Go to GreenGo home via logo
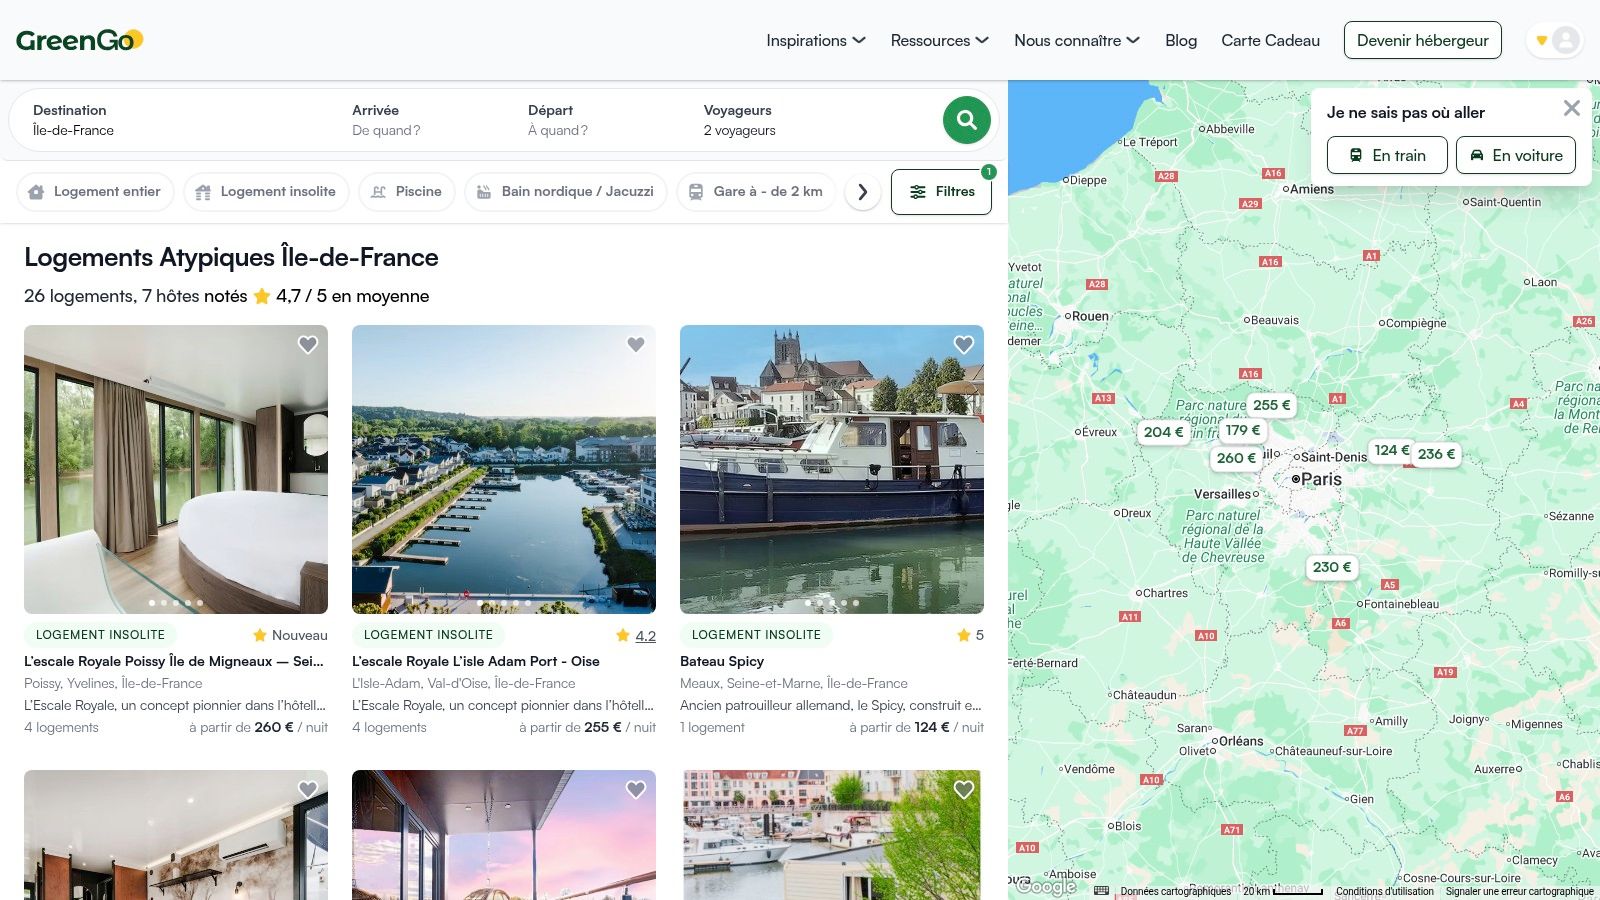 pyautogui.click(x=79, y=40)
